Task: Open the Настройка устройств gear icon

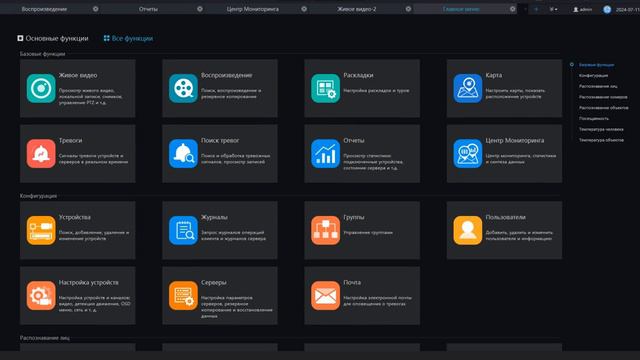Action: coord(41,296)
